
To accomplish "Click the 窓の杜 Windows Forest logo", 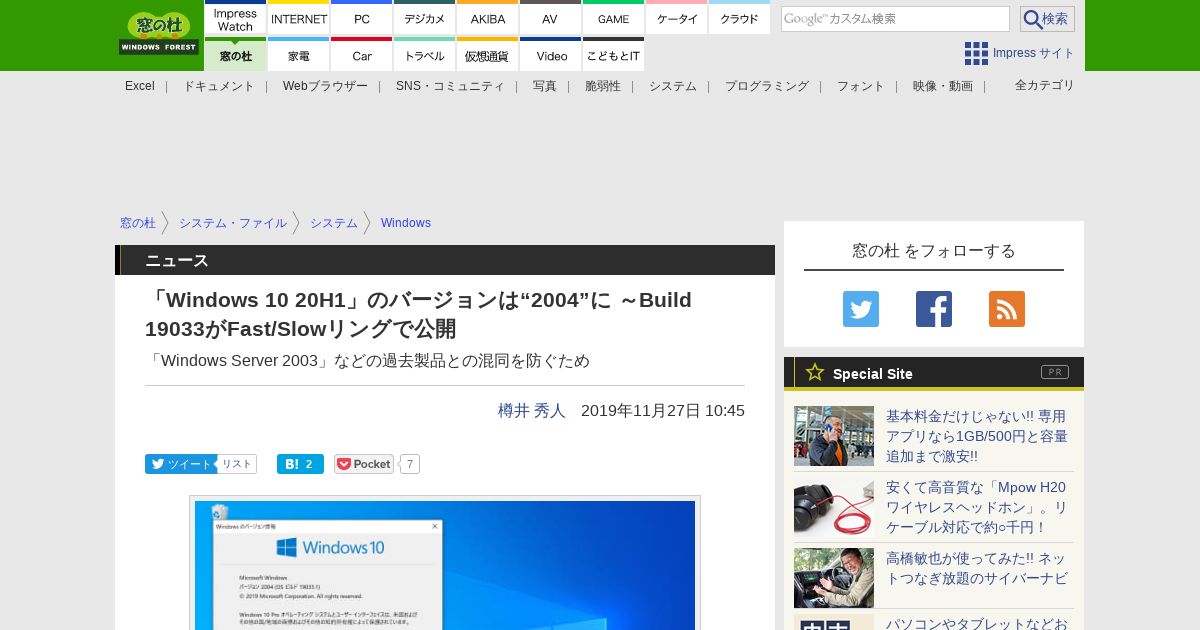I will (x=159, y=33).
